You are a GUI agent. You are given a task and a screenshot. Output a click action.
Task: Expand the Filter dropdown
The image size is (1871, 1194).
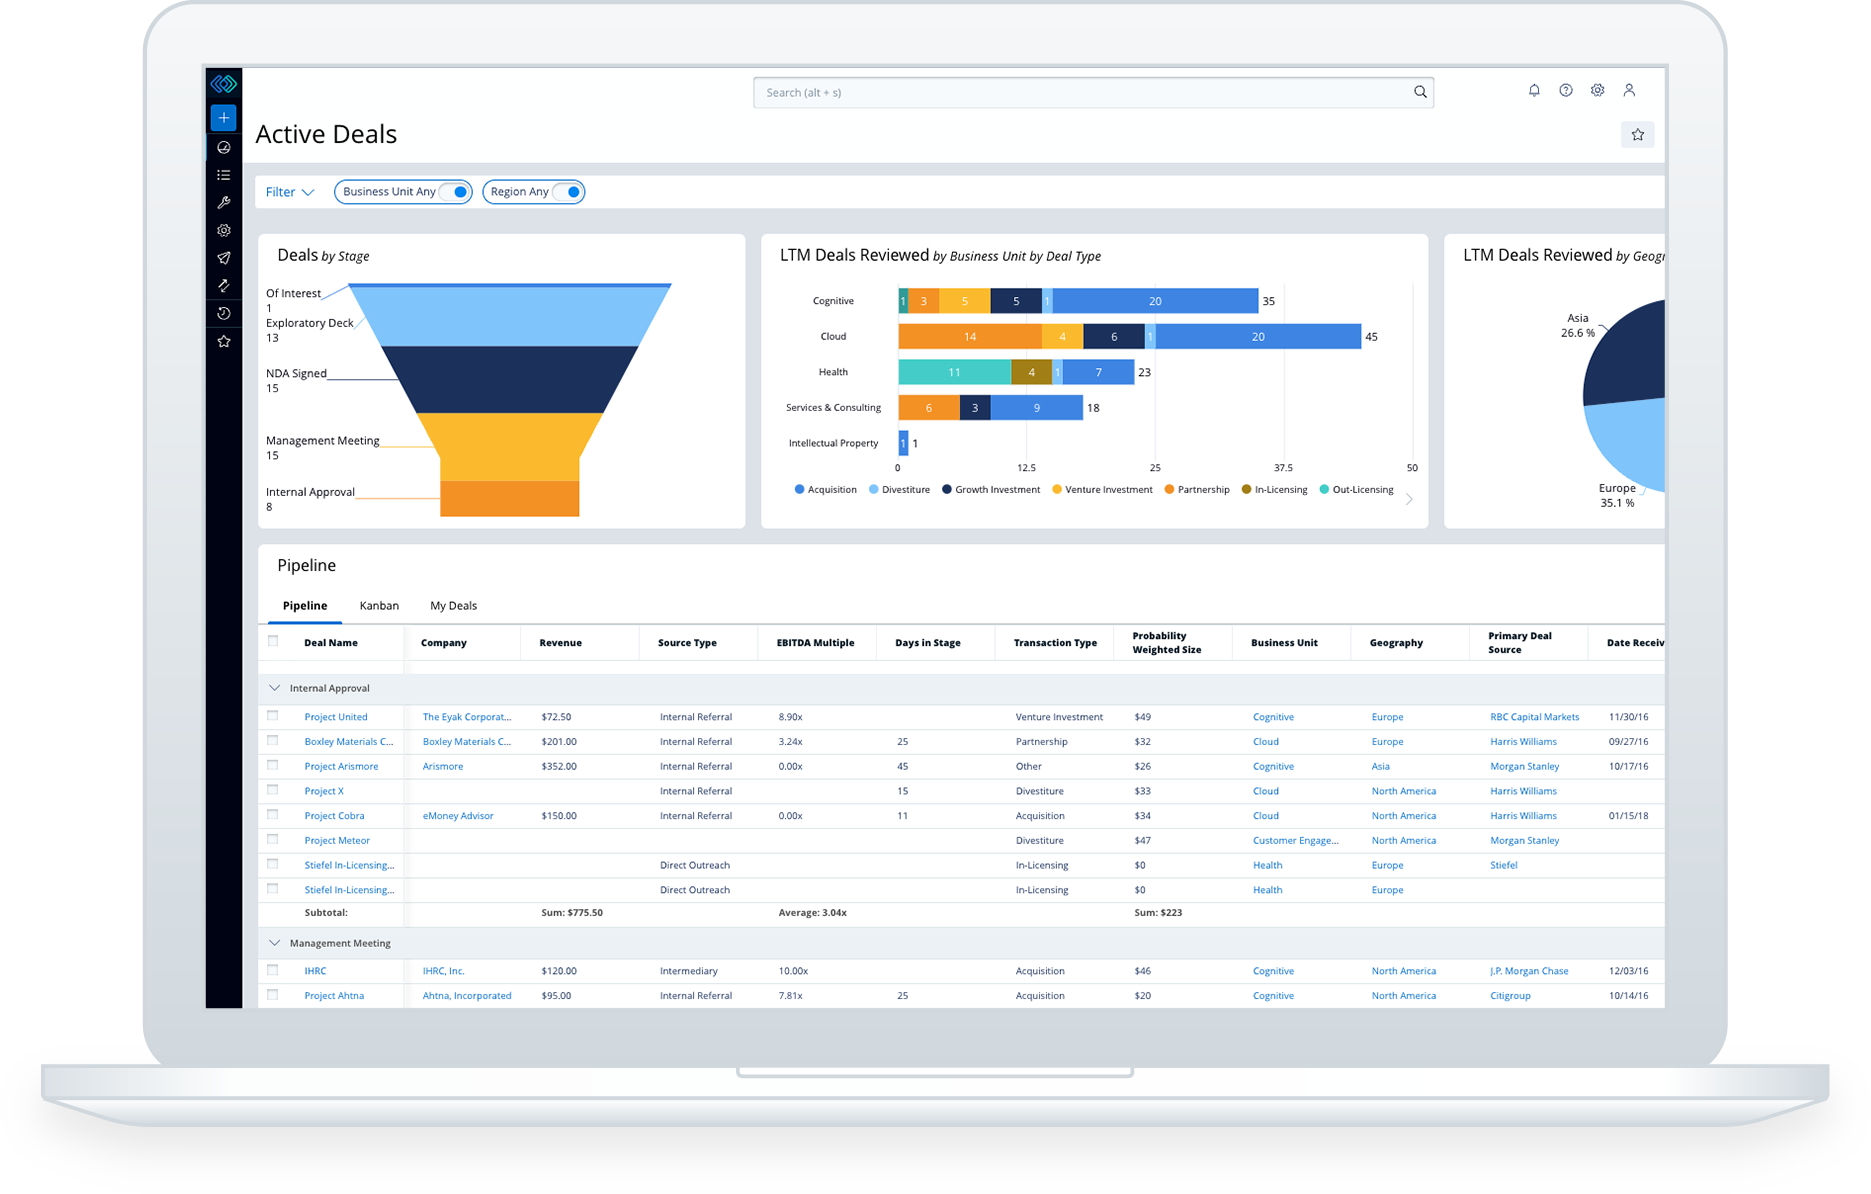pos(290,192)
